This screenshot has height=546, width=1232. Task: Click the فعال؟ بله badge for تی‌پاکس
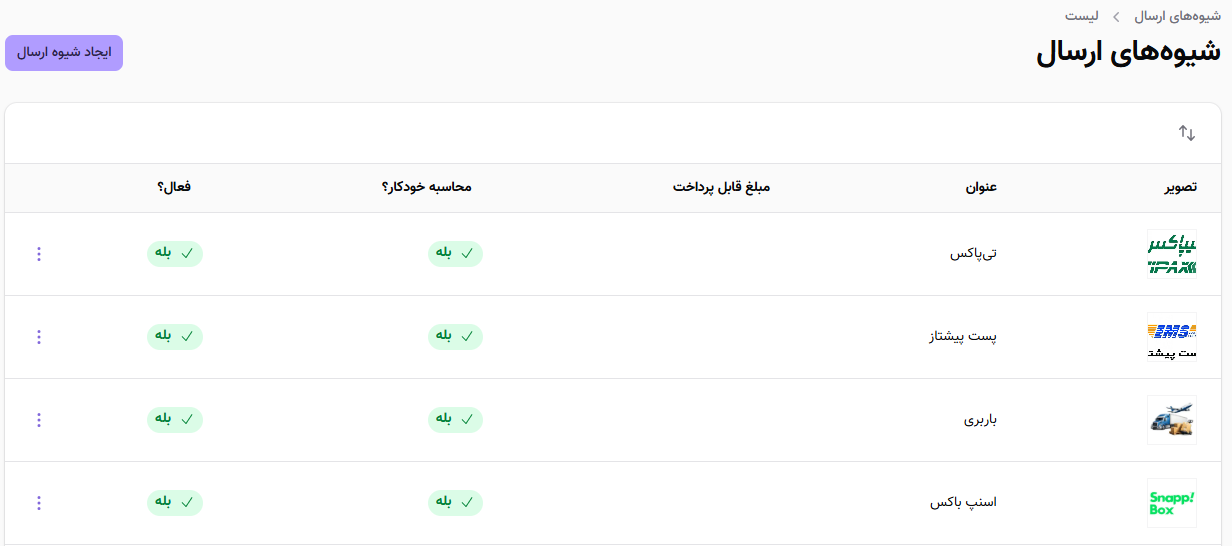click(175, 254)
